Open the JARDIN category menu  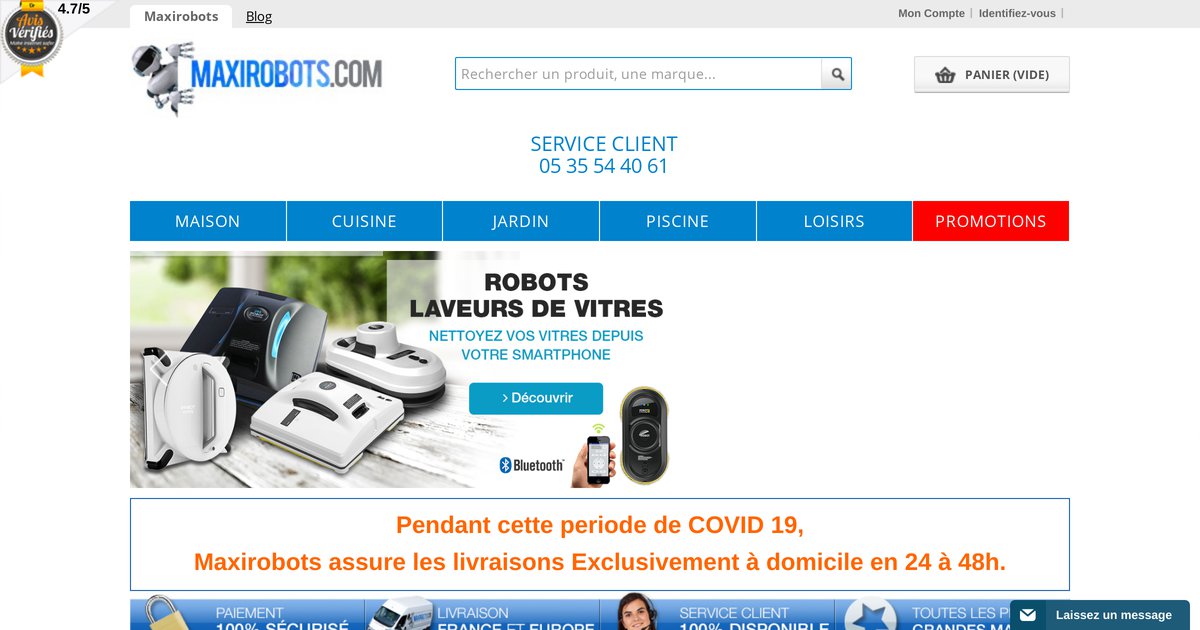pyautogui.click(x=521, y=221)
